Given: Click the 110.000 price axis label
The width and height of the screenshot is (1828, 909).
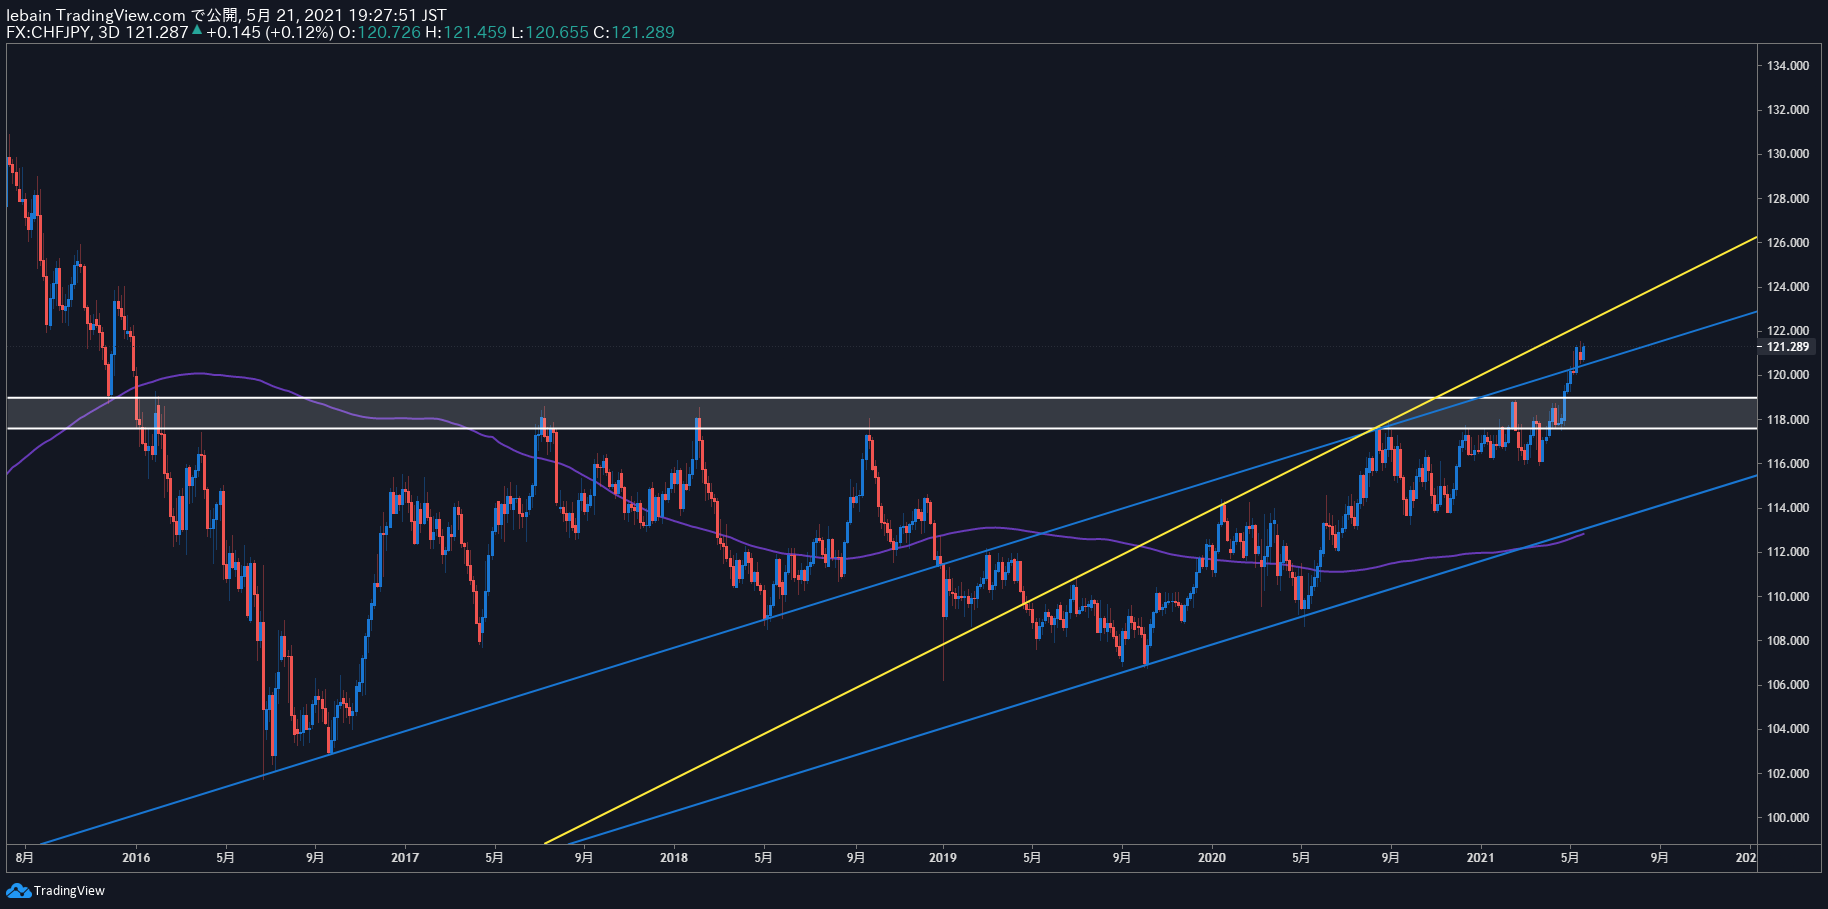Looking at the screenshot, I should pyautogui.click(x=1788, y=597).
